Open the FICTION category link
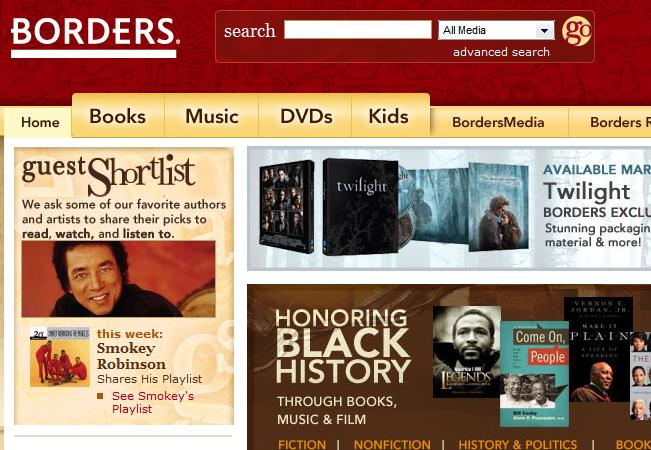The image size is (651, 450). click(x=302, y=444)
